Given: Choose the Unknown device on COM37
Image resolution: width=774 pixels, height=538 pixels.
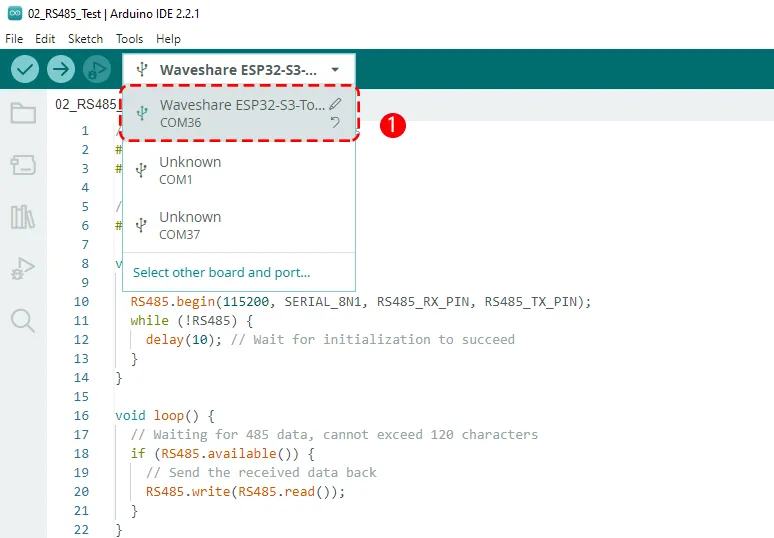Looking at the screenshot, I should (190, 225).
